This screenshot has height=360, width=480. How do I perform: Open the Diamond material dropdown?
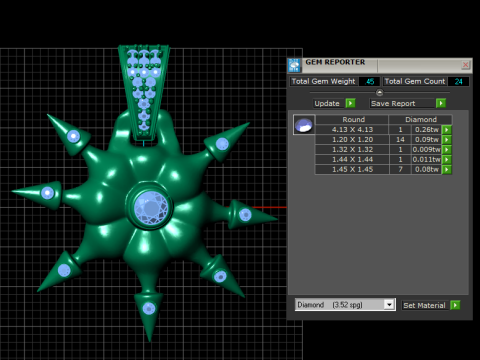[x=389, y=305]
